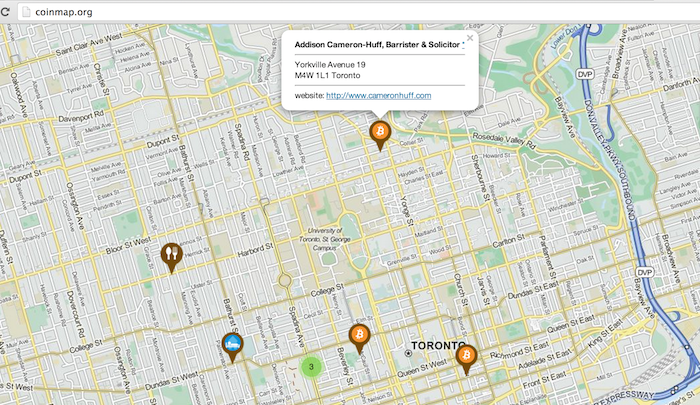Click the Bloor St West street label

click(x=129, y=246)
